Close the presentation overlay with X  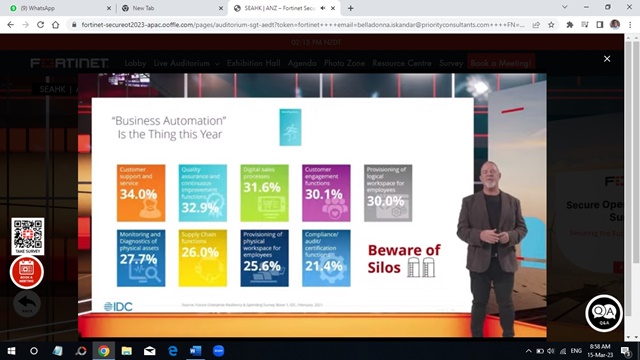tap(607, 59)
